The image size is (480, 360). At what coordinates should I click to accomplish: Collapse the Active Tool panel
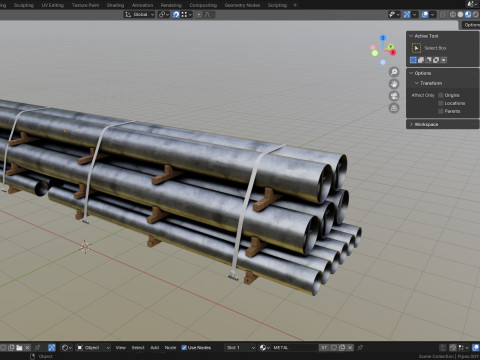tap(411, 36)
